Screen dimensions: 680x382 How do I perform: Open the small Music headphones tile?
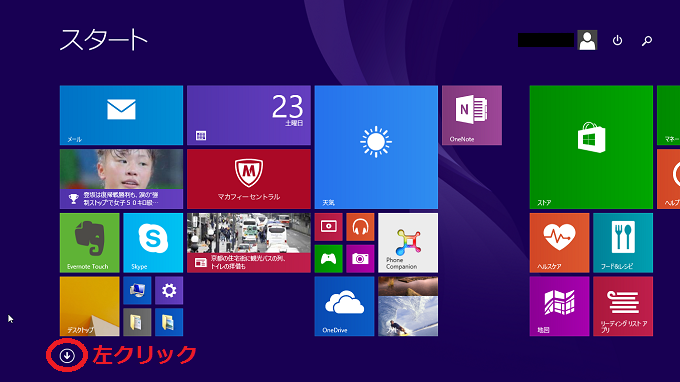point(360,227)
